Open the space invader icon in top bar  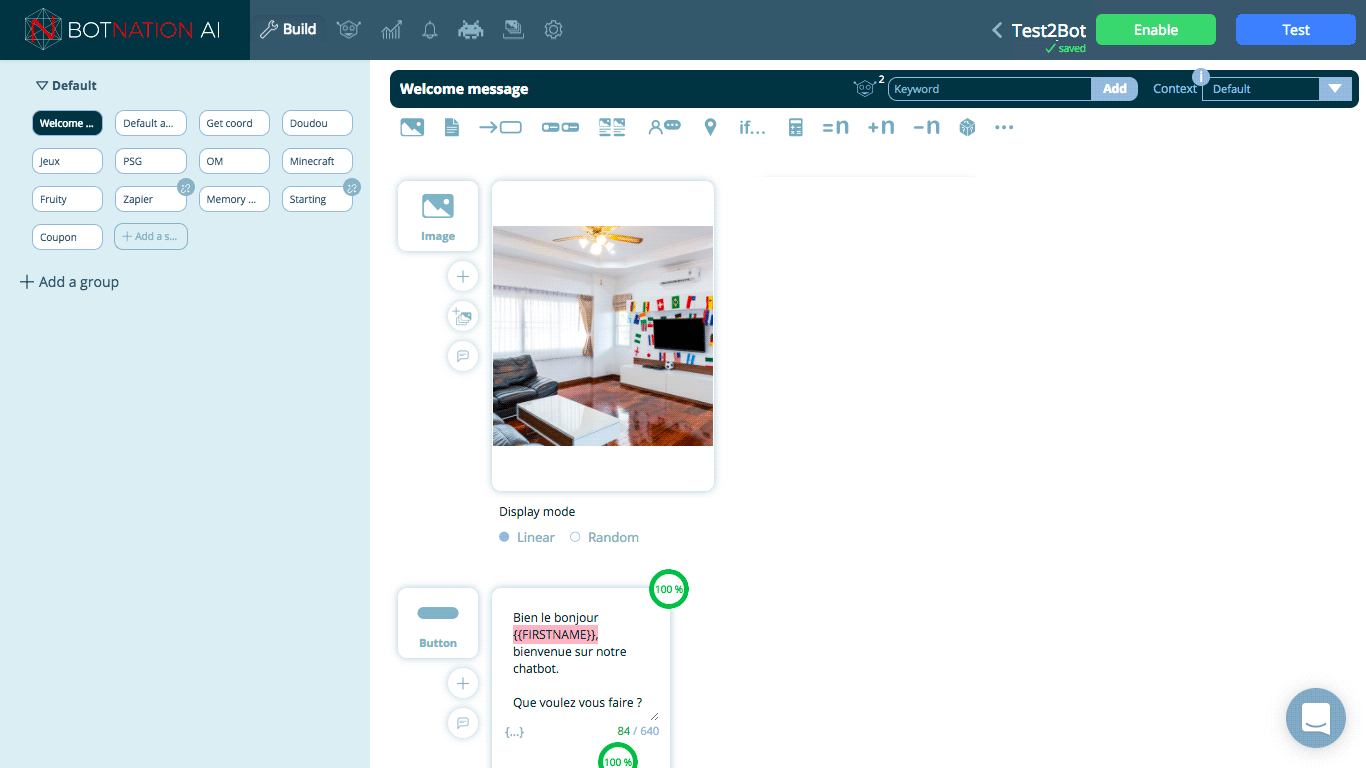[470, 30]
